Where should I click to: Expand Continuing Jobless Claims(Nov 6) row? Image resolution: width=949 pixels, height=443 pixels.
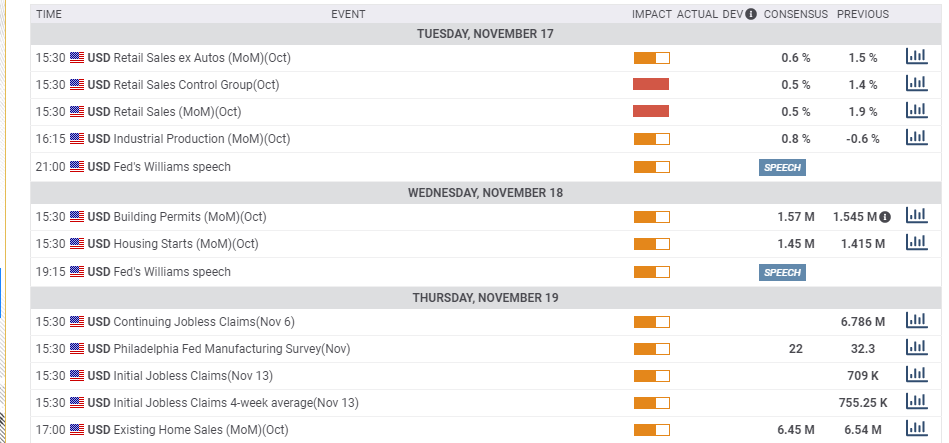pyautogui.click(x=482, y=322)
